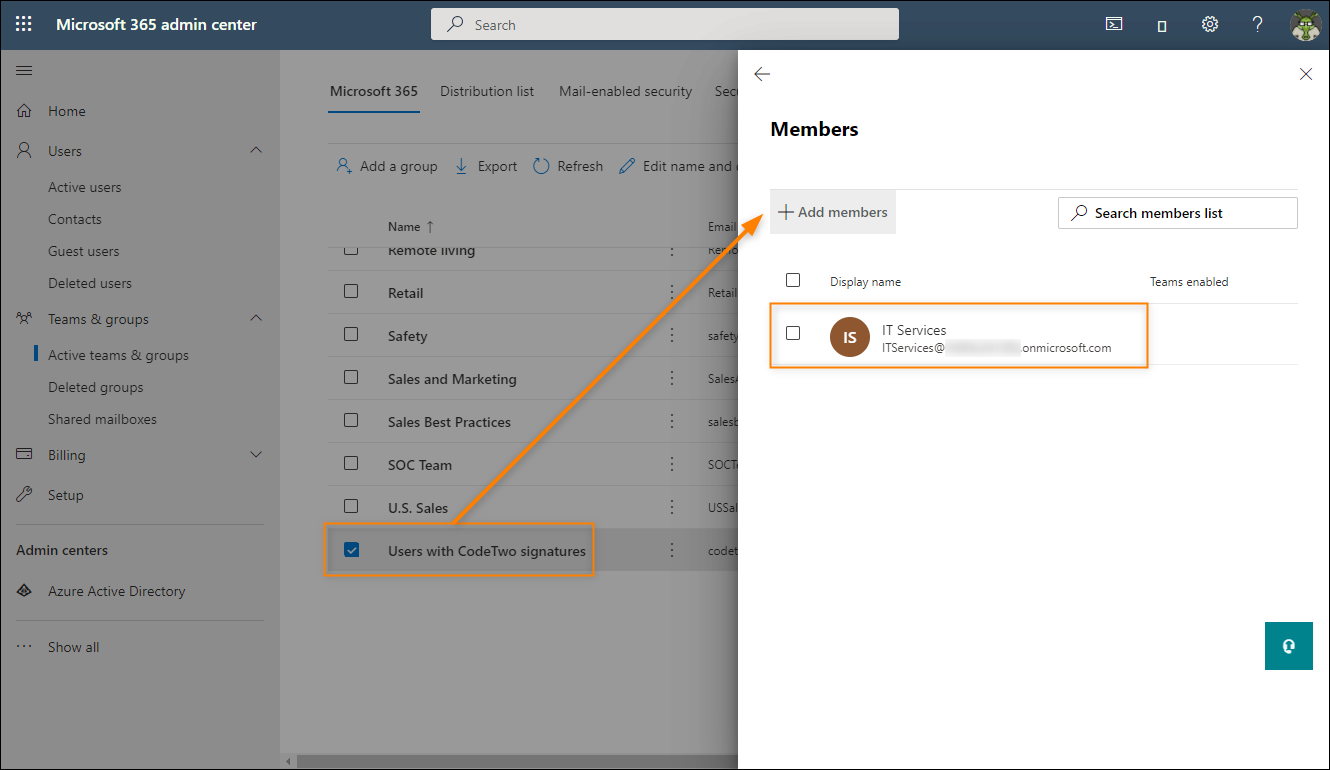
Task: Click the top Search box
Action: coord(665,25)
